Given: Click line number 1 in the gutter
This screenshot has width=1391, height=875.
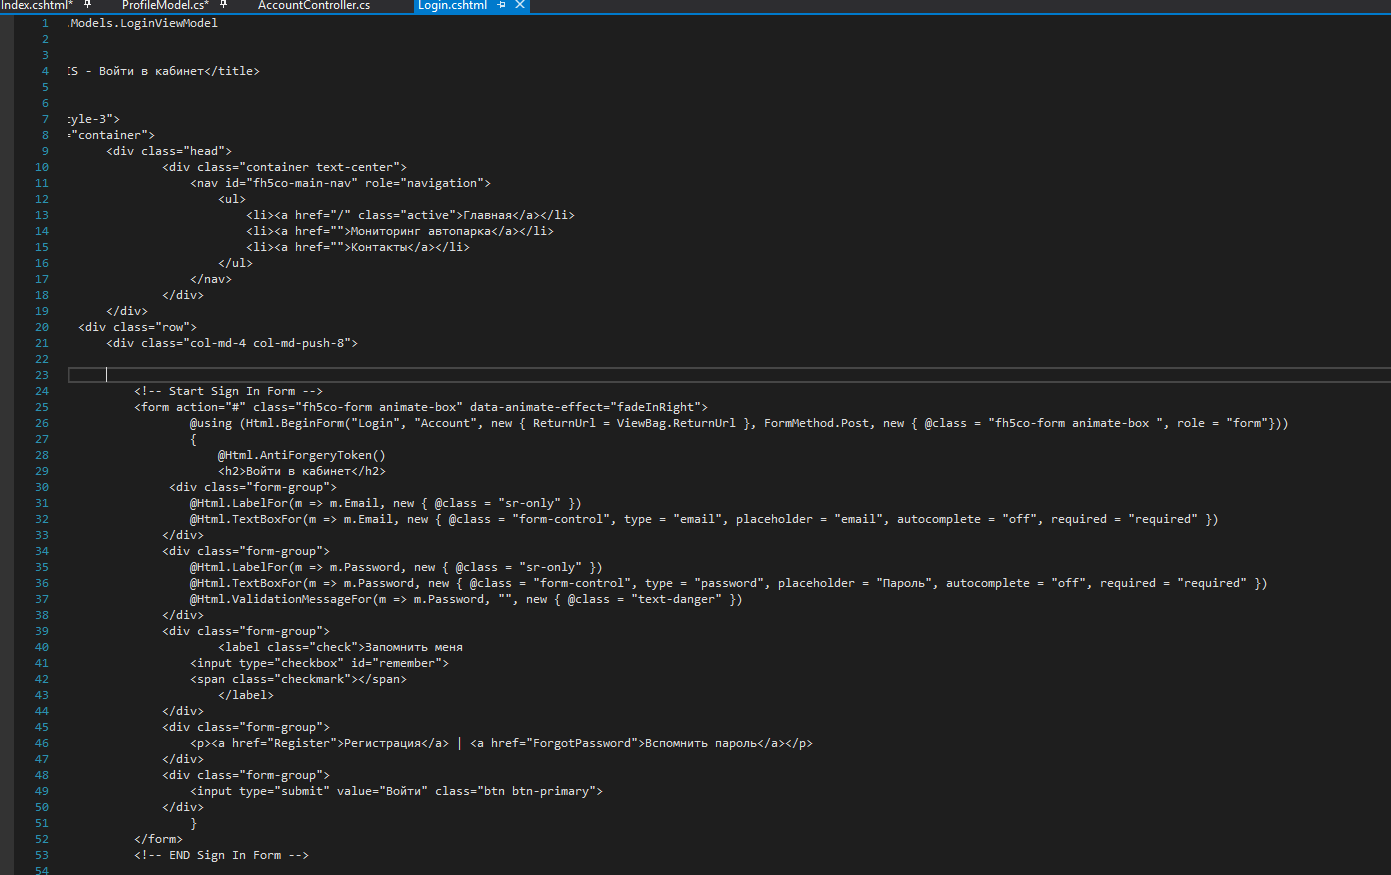Looking at the screenshot, I should coord(45,23).
